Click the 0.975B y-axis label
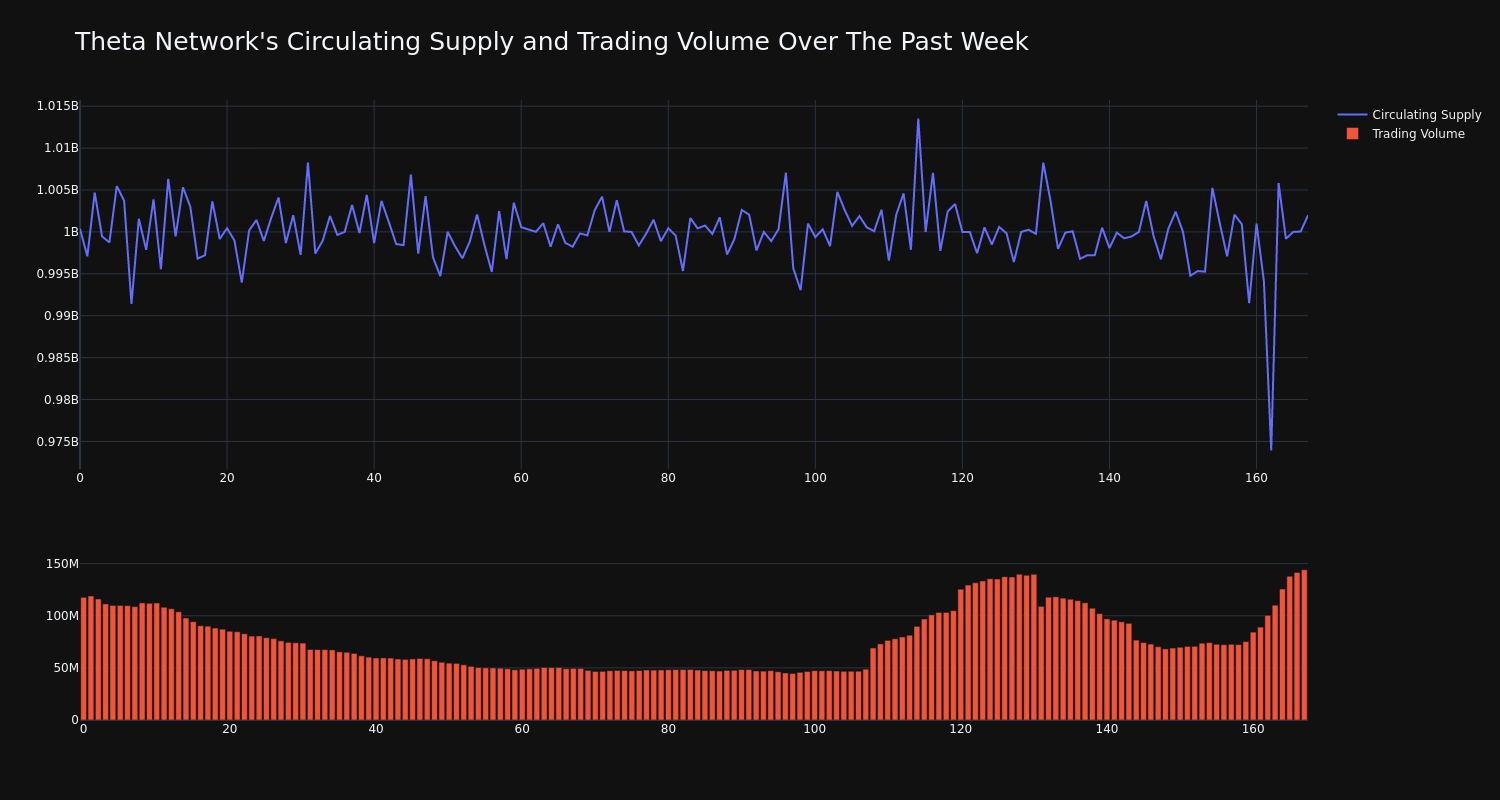This screenshot has width=1500, height=800. pos(57,442)
